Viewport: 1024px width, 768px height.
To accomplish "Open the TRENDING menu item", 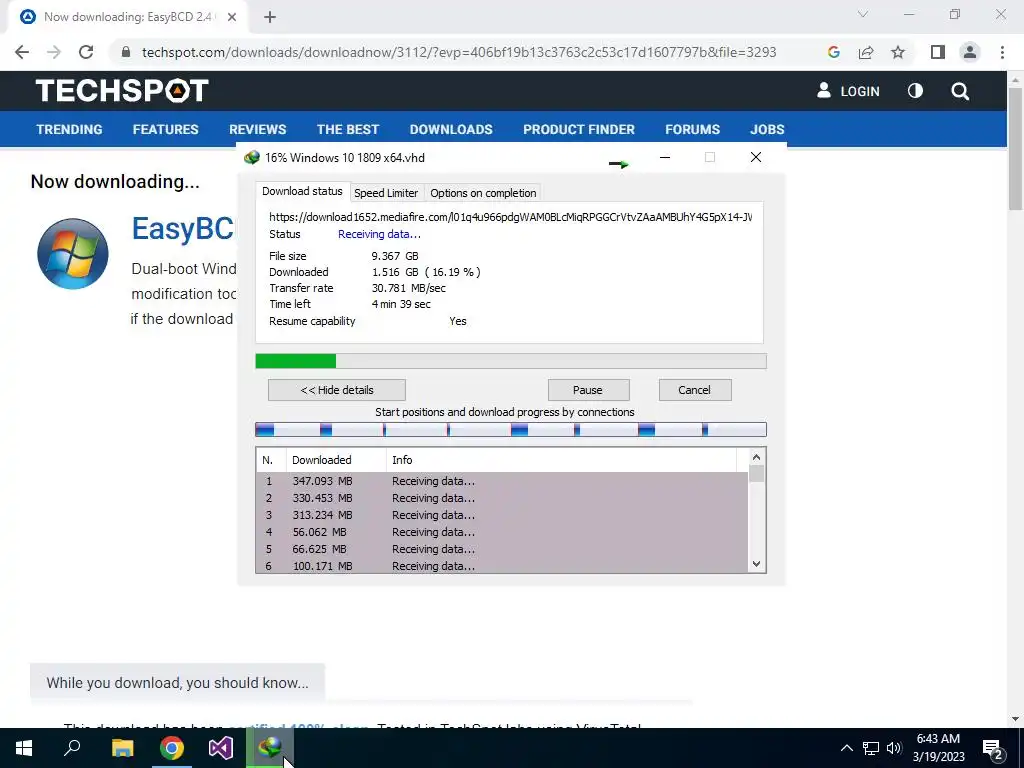I will [x=69, y=129].
